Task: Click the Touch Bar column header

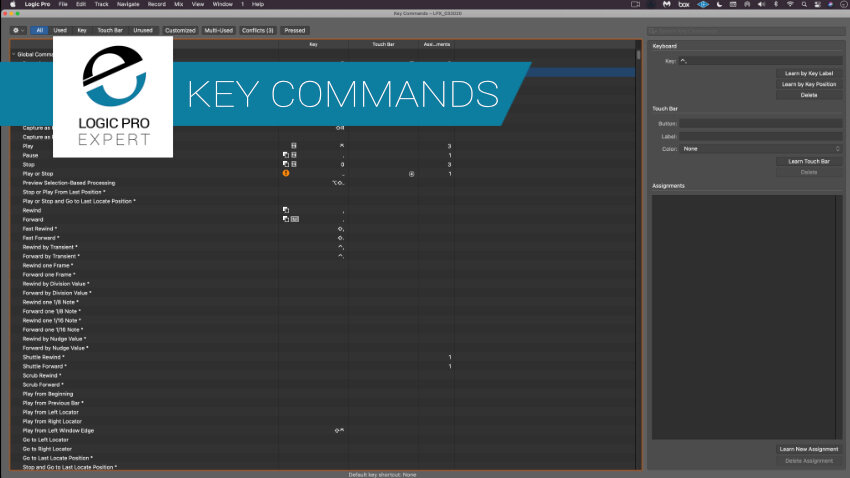Action: 383,44
